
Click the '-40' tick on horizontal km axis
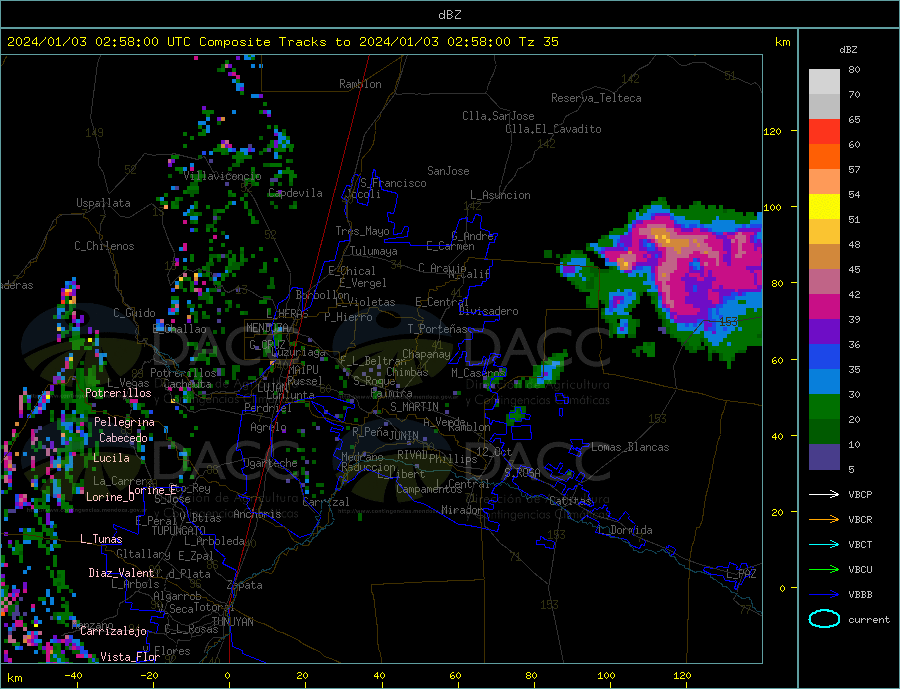[x=73, y=676]
